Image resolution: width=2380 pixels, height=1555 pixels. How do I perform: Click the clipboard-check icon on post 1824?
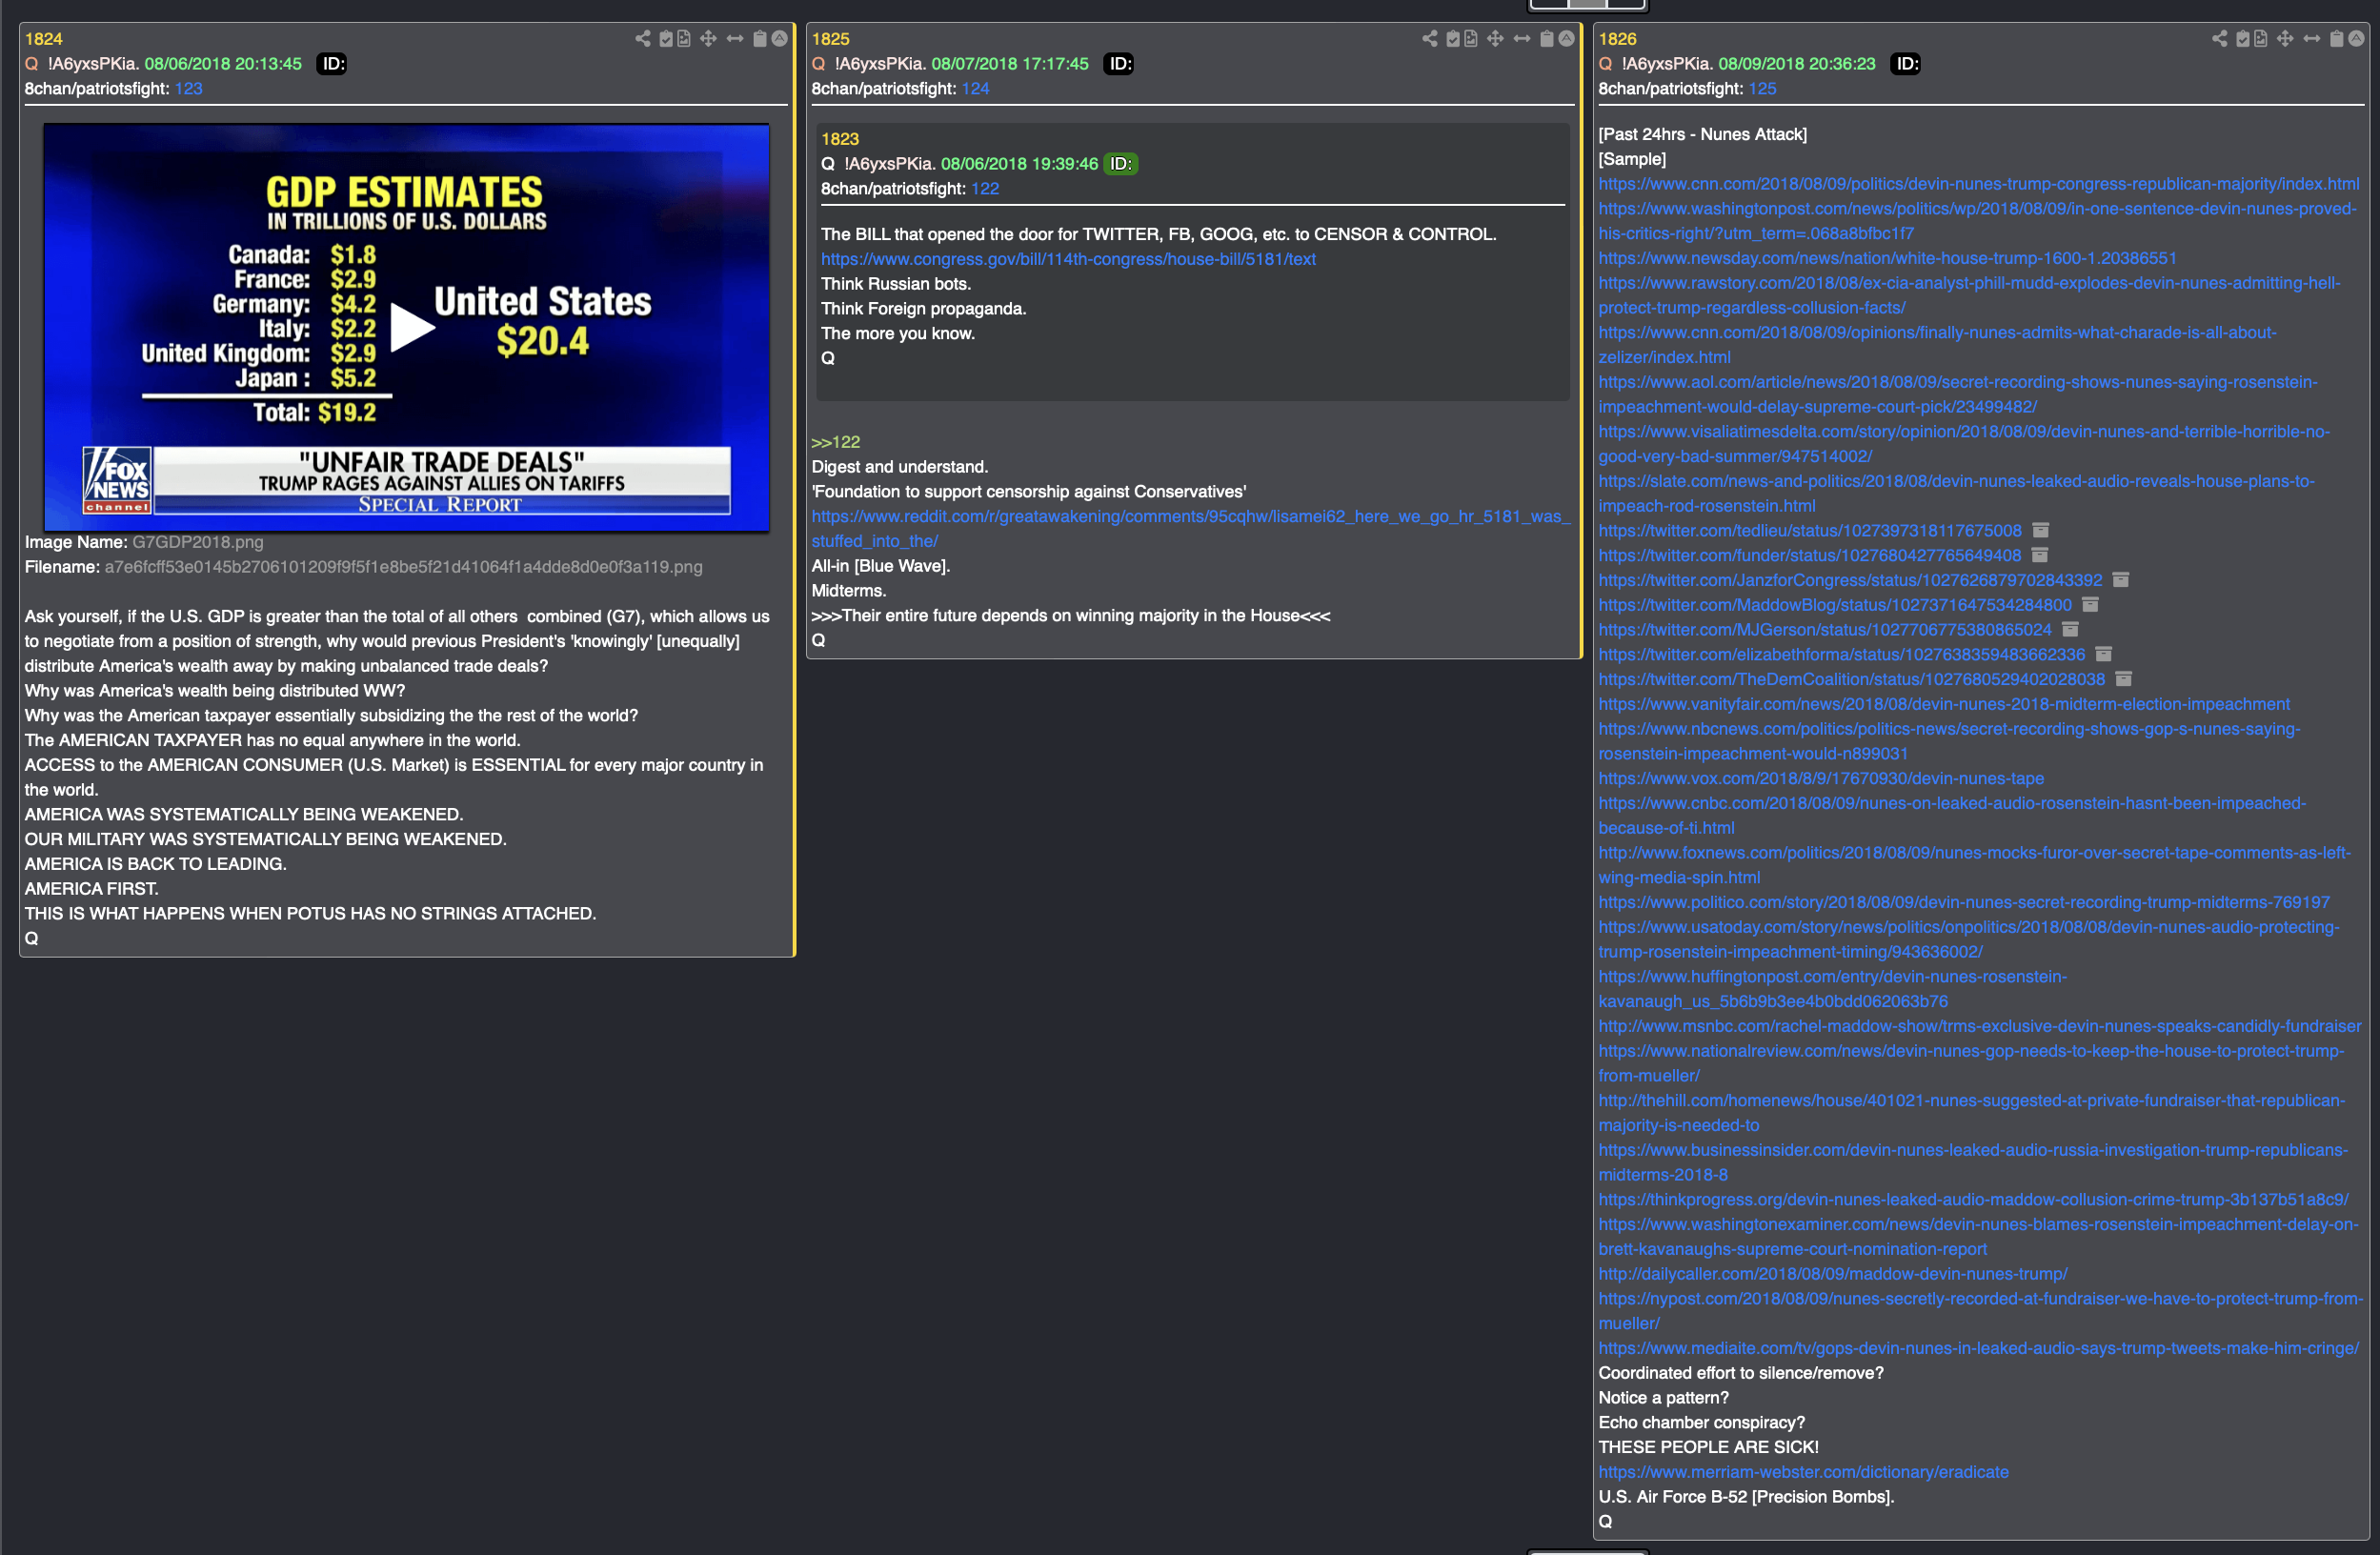coord(666,39)
